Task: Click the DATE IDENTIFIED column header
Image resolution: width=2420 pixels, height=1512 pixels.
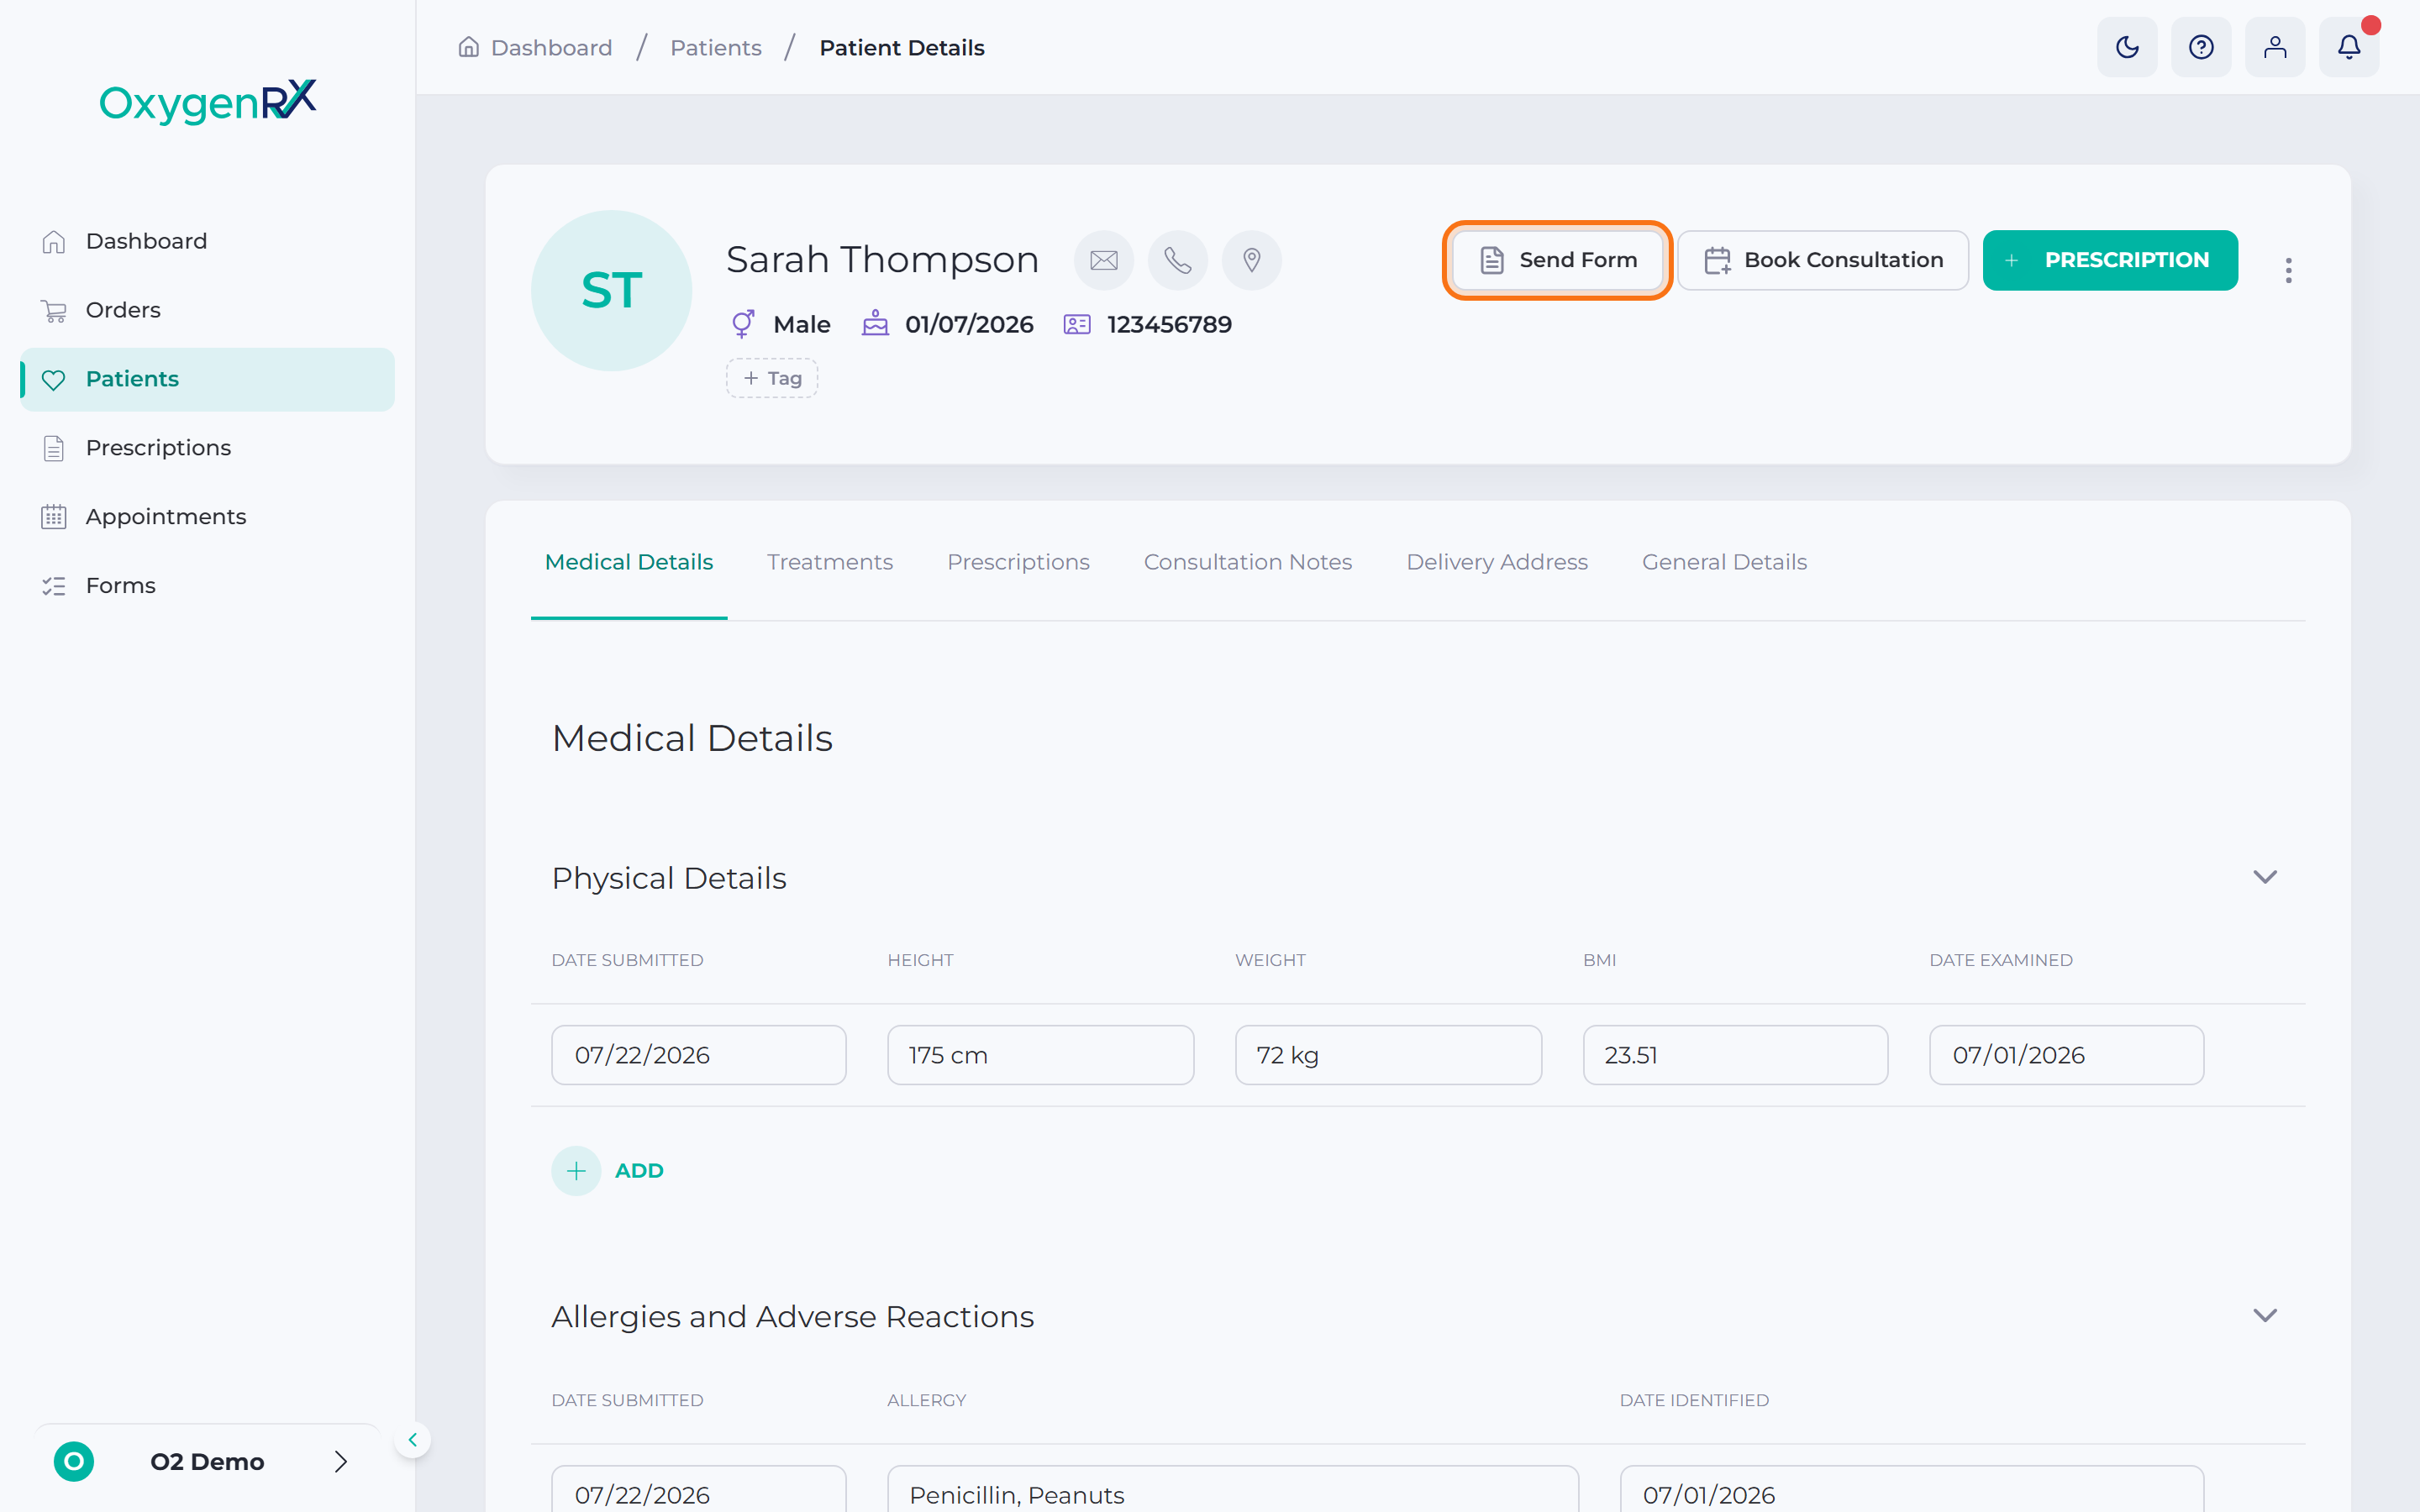Action: click(x=1694, y=1400)
